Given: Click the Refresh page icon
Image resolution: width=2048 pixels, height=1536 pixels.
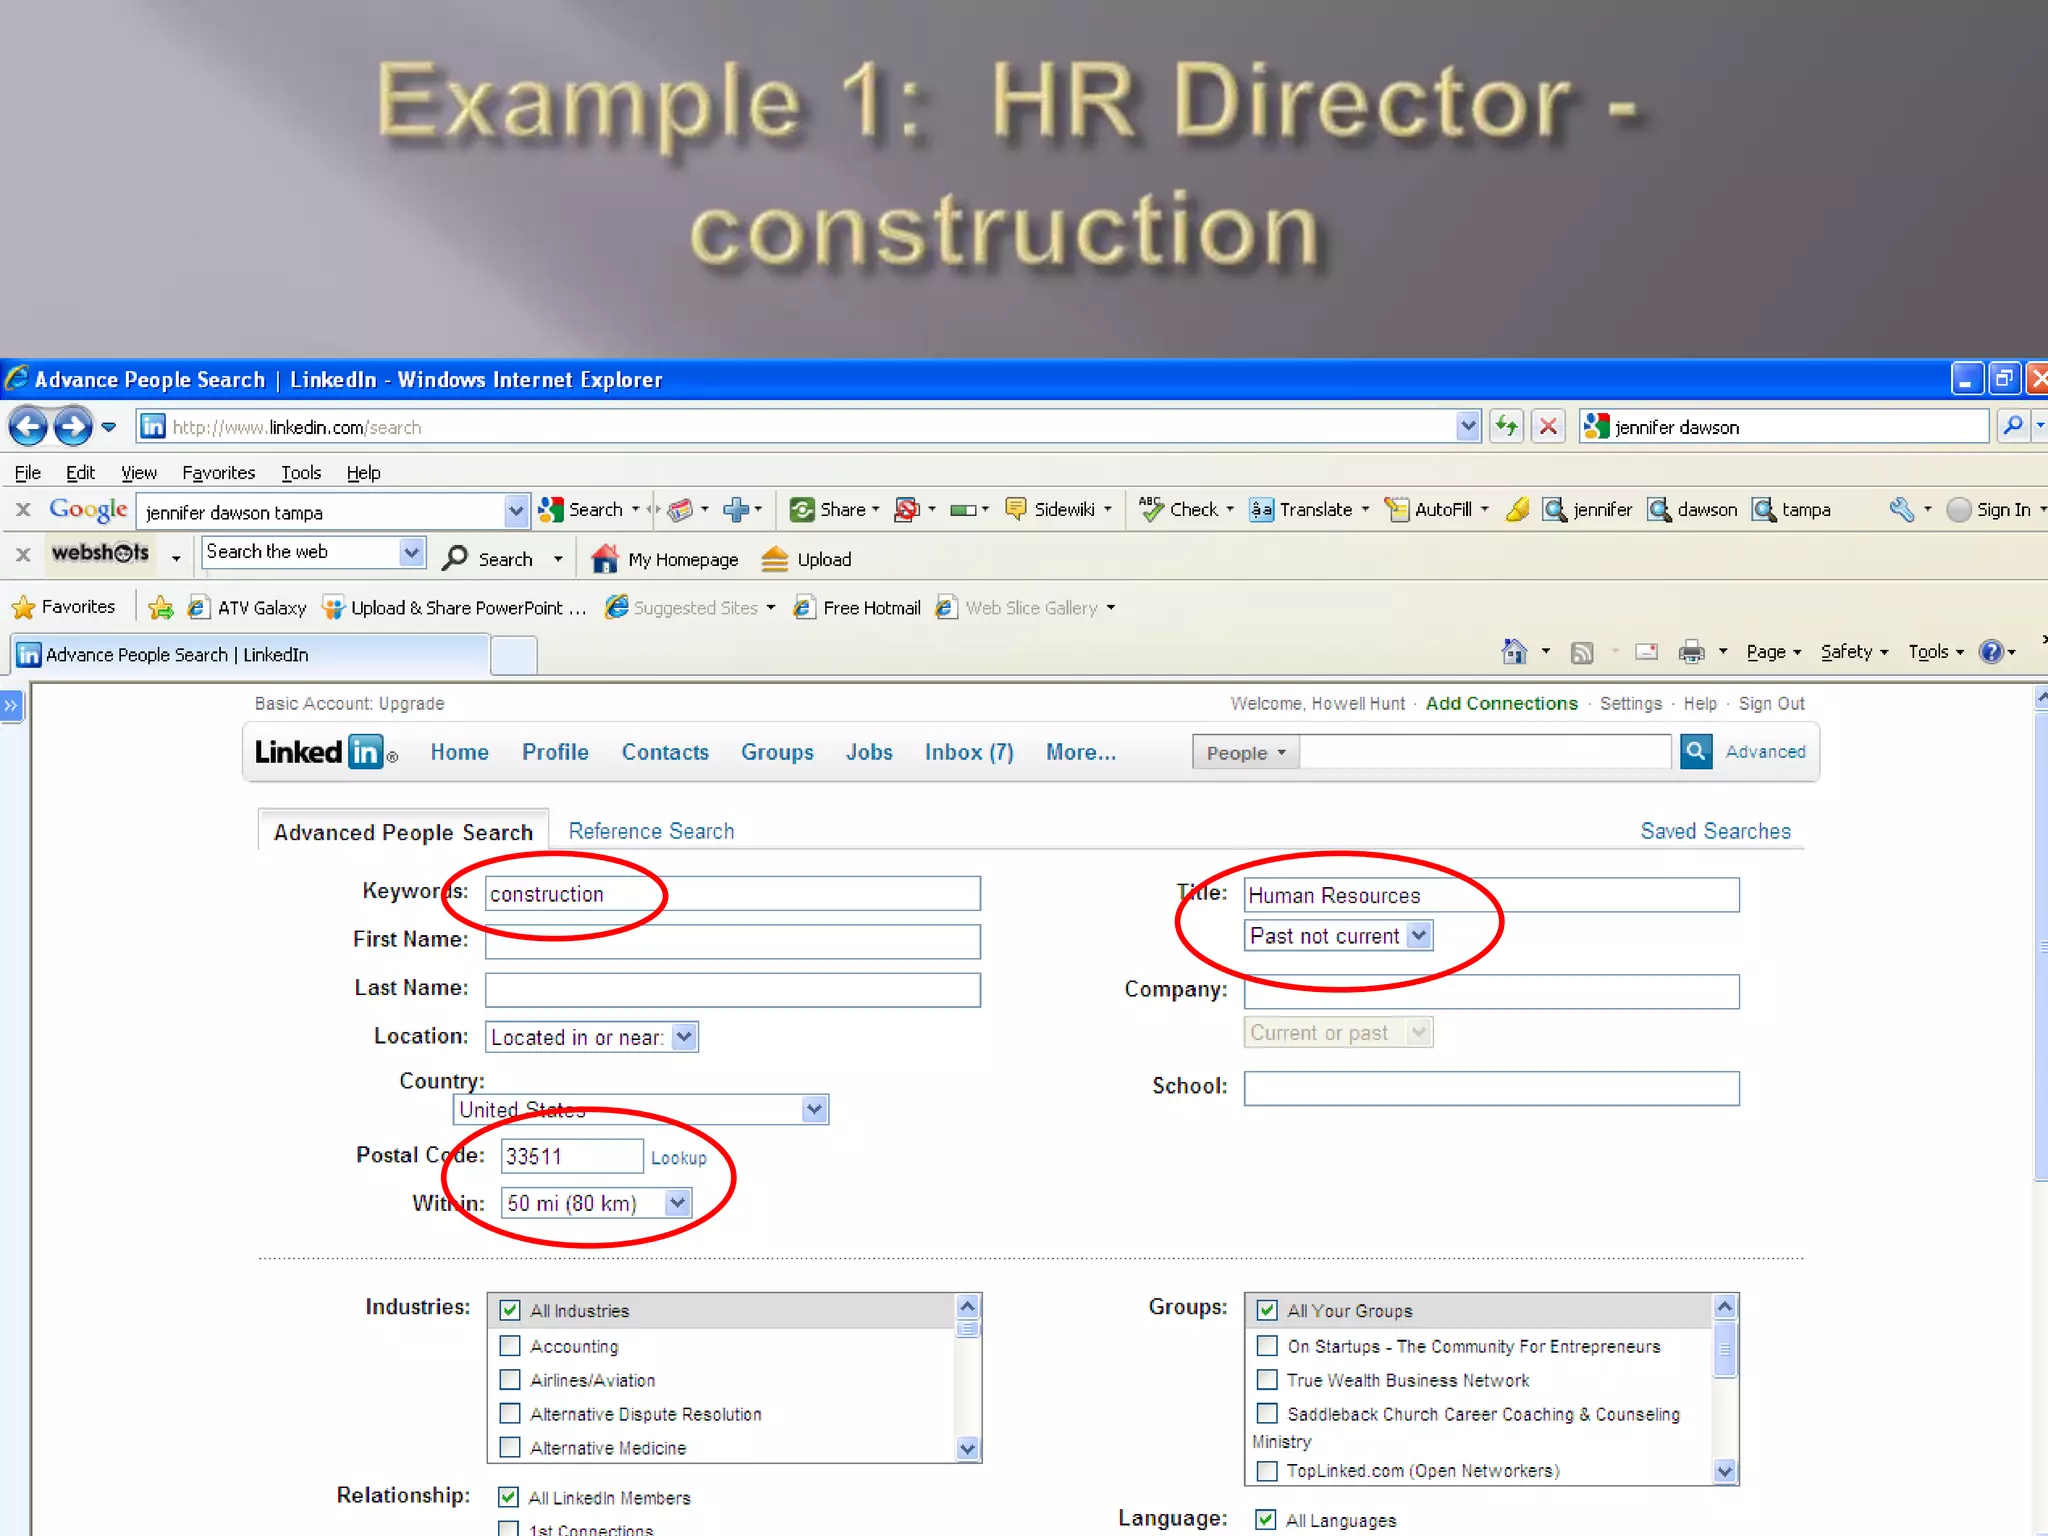Looking at the screenshot, I should [x=1506, y=427].
